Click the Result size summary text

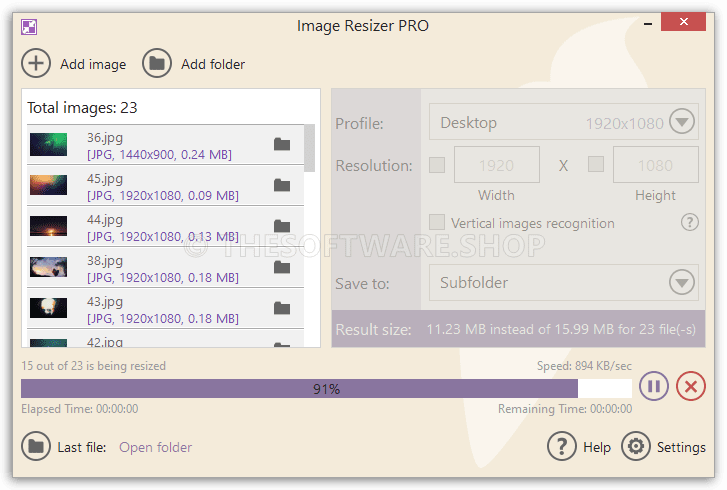pyautogui.click(x=561, y=329)
